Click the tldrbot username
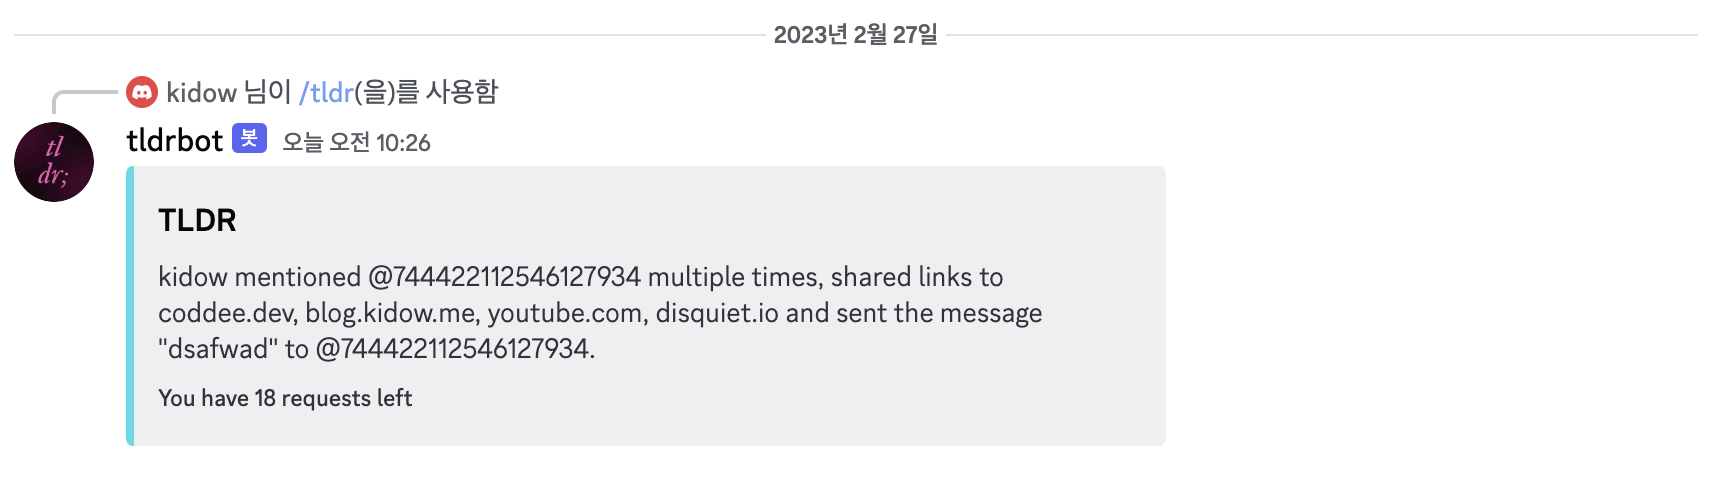 click(x=175, y=141)
